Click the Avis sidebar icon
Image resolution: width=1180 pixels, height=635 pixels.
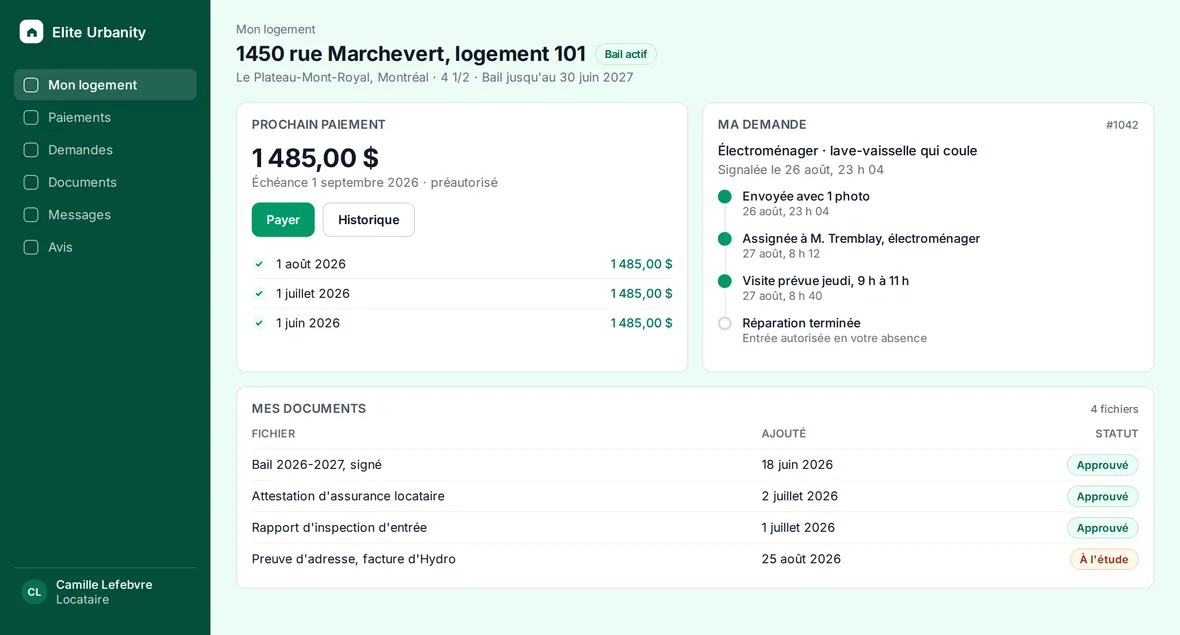[x=31, y=247]
